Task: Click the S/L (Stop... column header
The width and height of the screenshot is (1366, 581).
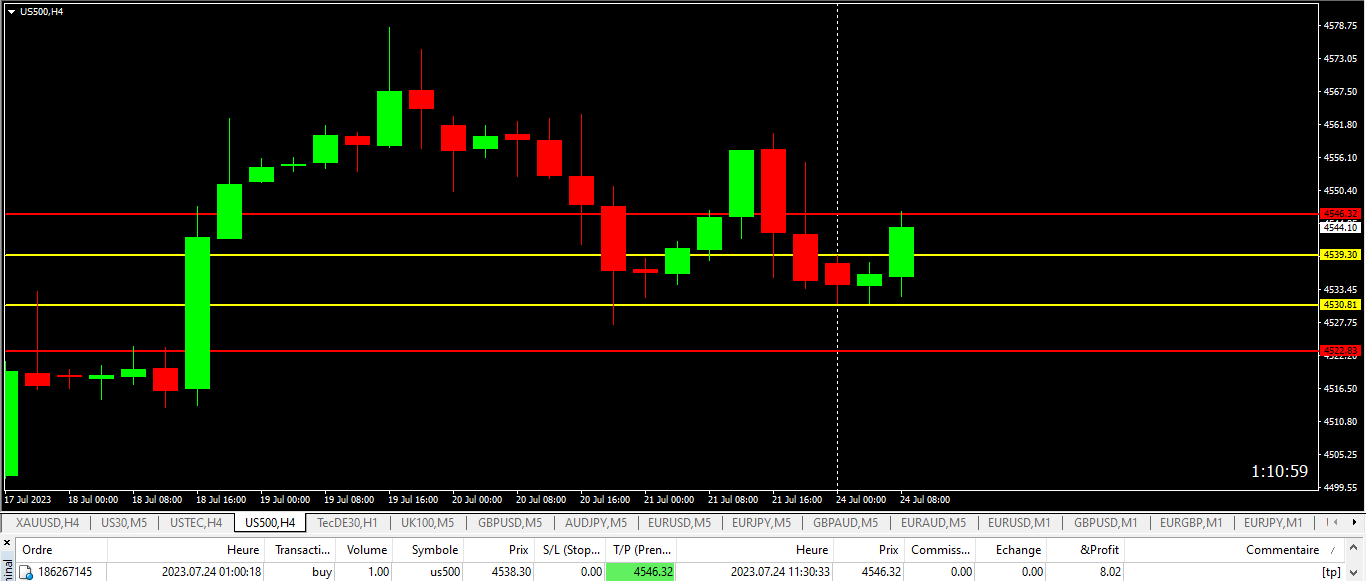Action: 570,549
